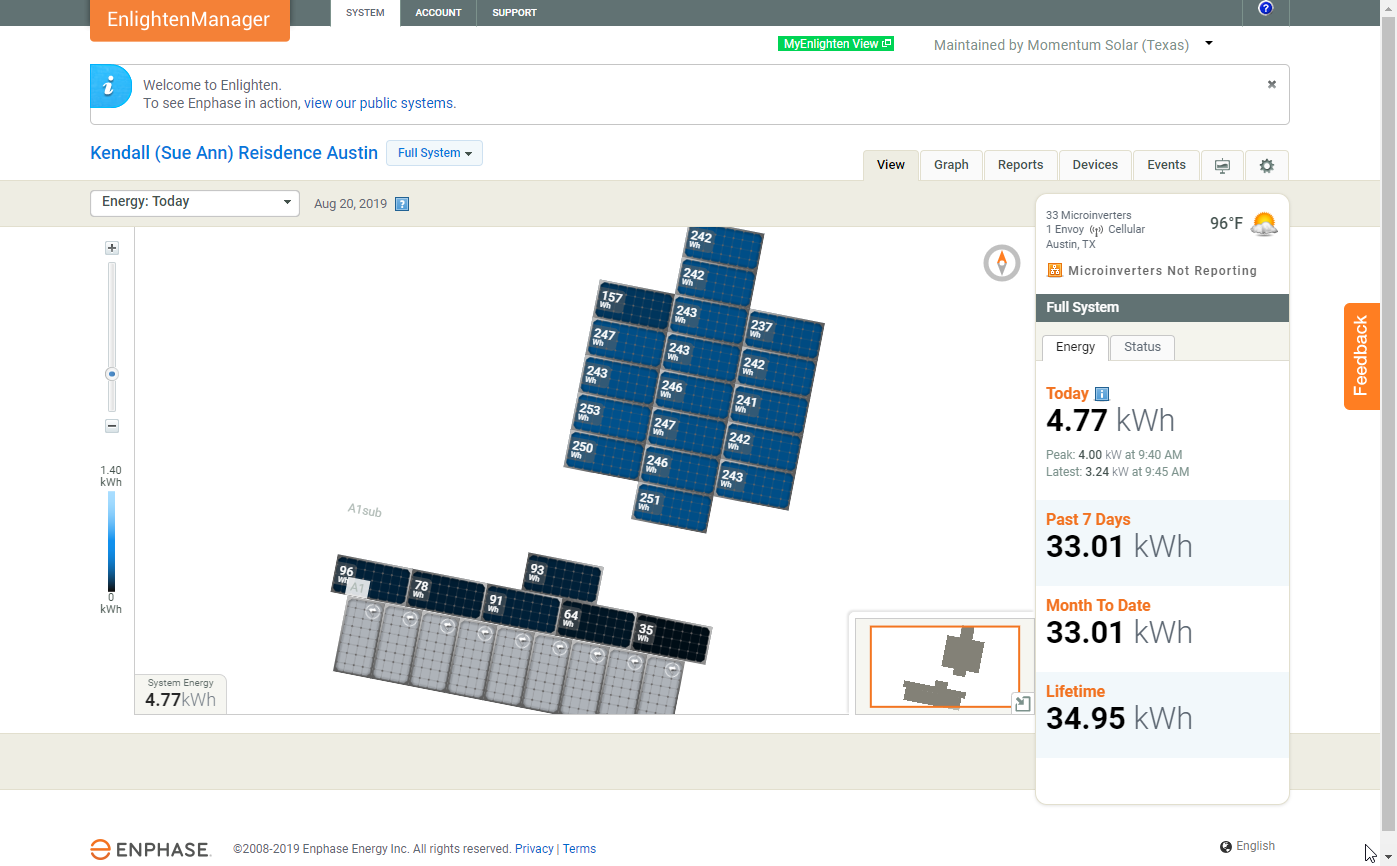
Task: Click the MyEnlighten View button
Action: 836,44
